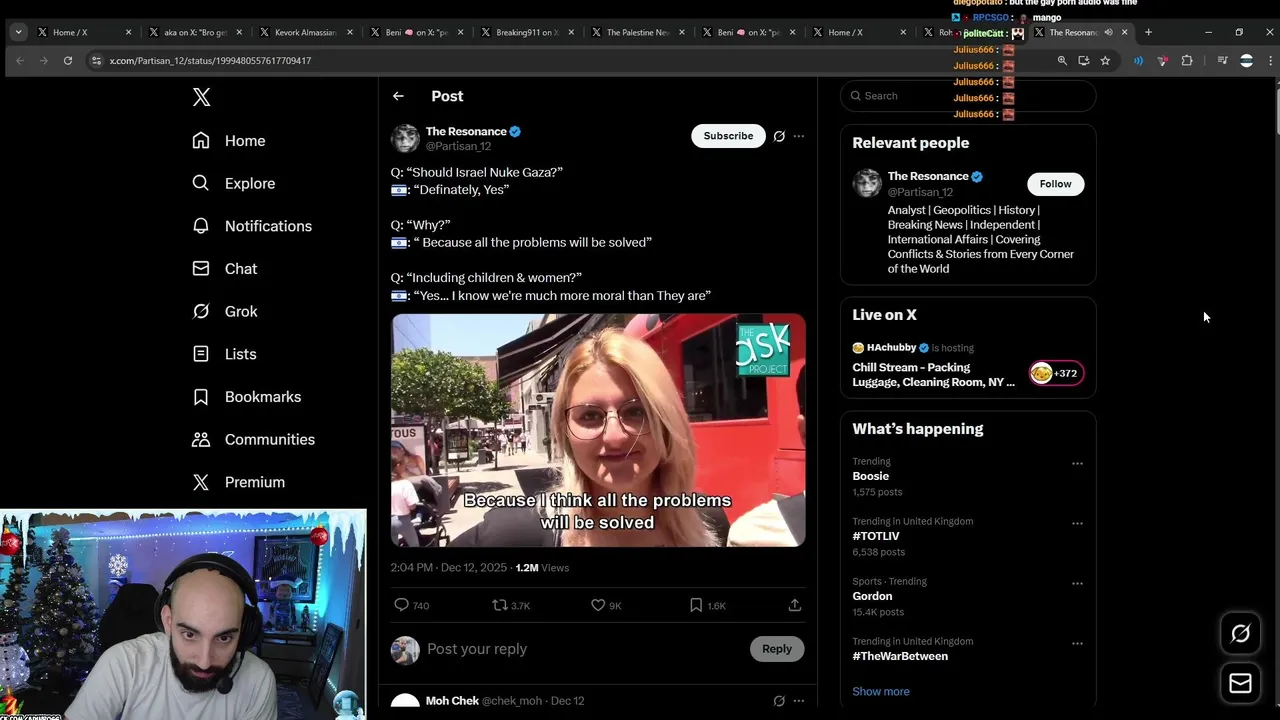Open Moh Chek's reply more options

click(798, 701)
